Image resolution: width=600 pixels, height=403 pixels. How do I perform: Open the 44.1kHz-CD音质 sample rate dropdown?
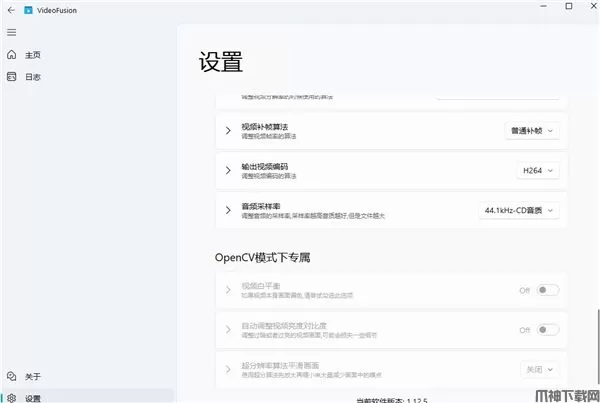point(518,210)
